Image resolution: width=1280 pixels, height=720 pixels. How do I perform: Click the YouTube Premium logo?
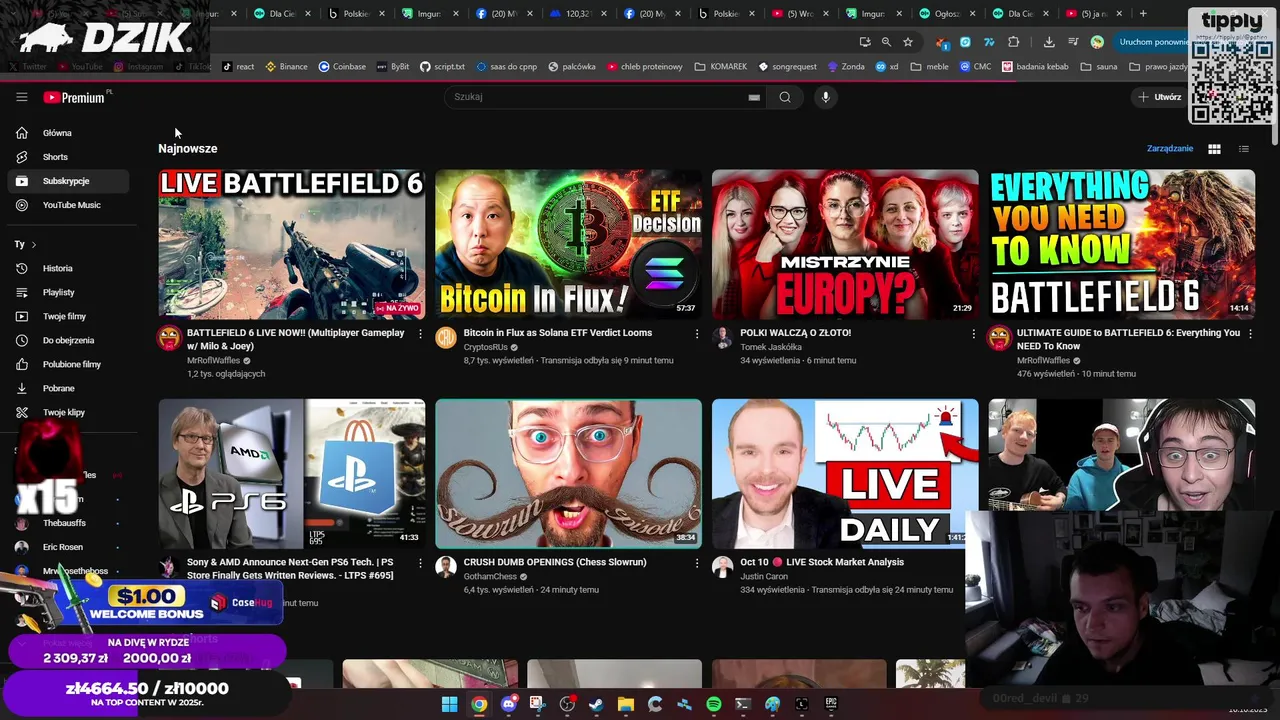tap(75, 97)
